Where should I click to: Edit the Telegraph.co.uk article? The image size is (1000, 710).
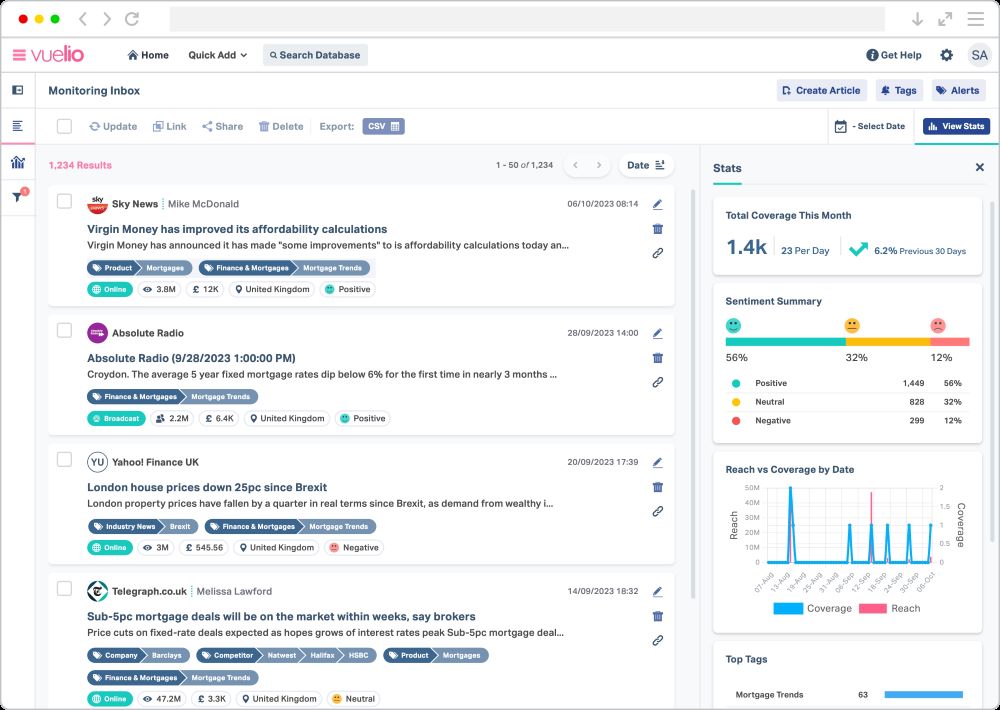[x=658, y=591]
